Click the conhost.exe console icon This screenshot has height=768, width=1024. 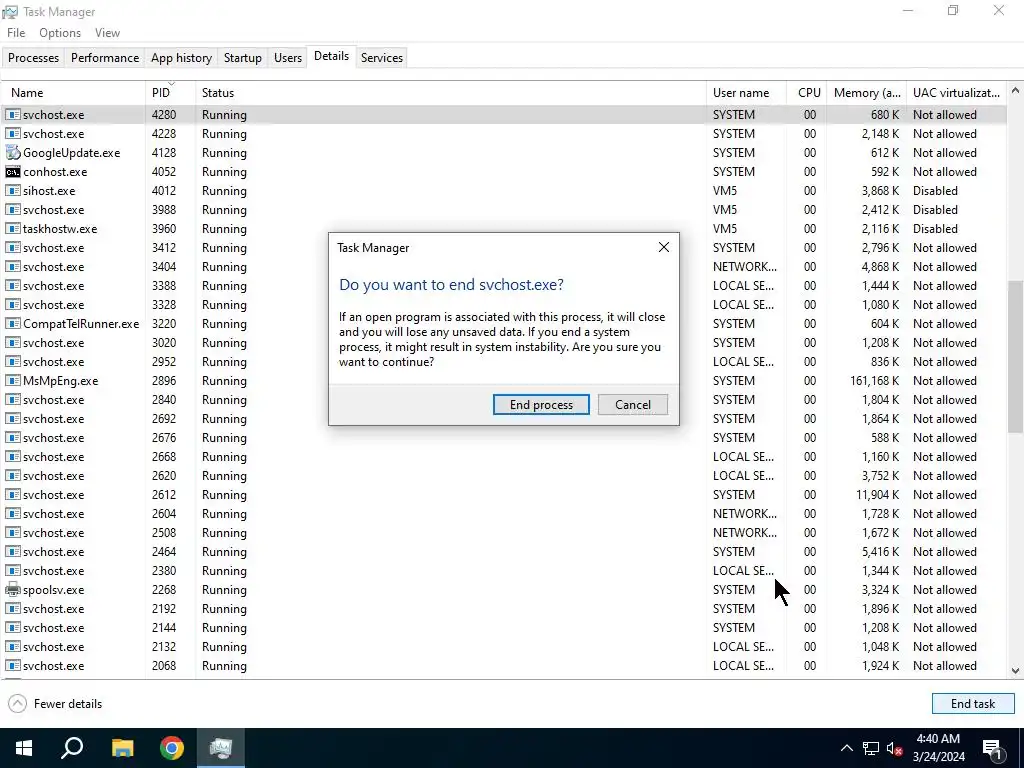tap(12, 172)
